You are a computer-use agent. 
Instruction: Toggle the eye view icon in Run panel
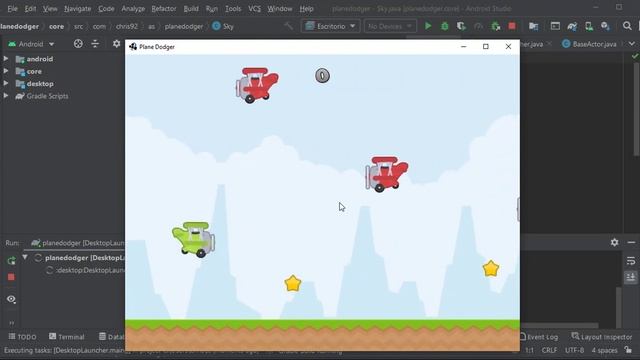tap(11, 299)
